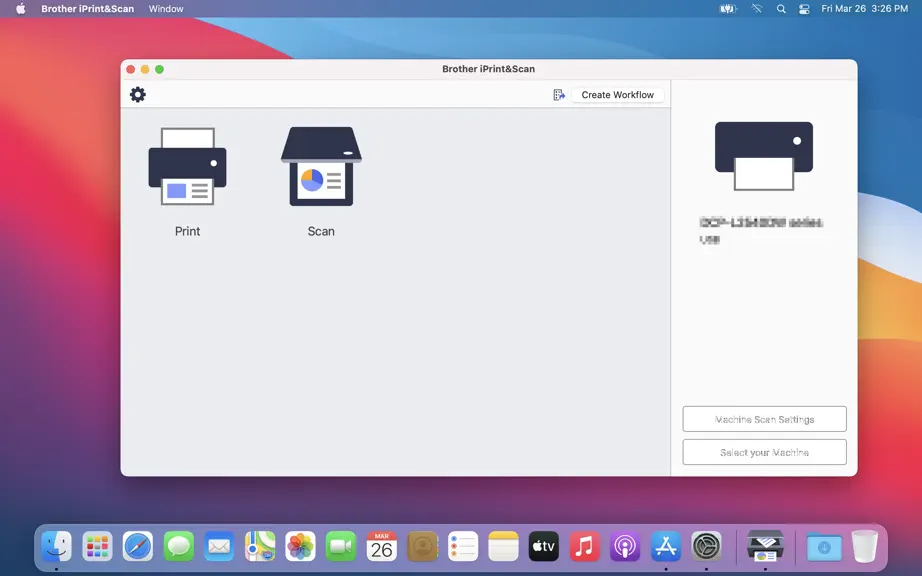Click the Print label under the printer icon

click(188, 232)
